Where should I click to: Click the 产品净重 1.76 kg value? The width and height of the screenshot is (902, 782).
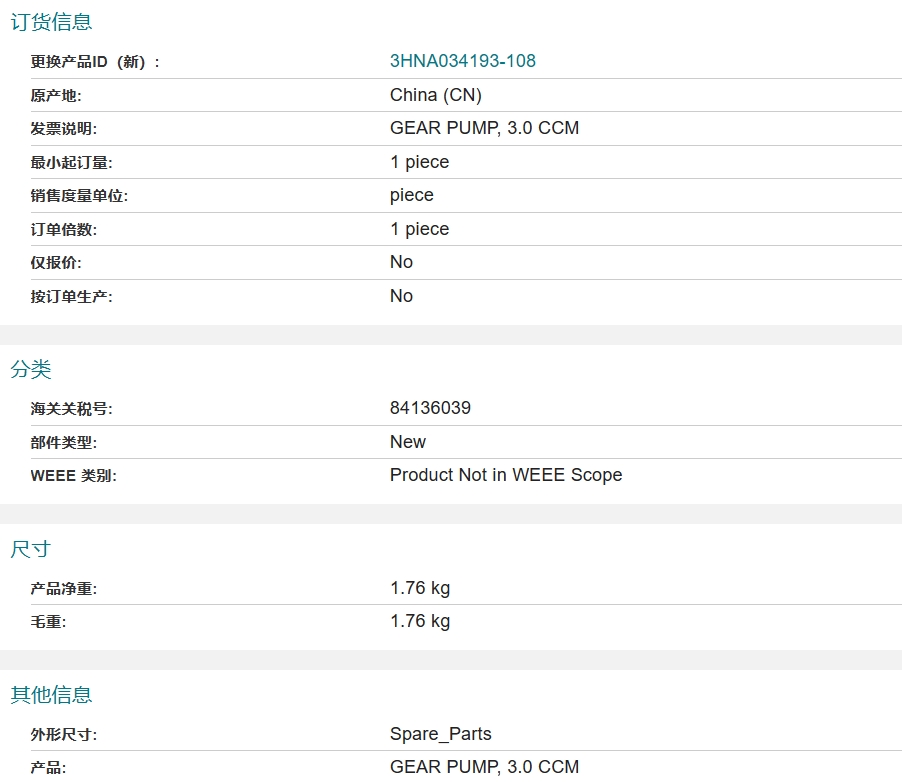[x=420, y=588]
